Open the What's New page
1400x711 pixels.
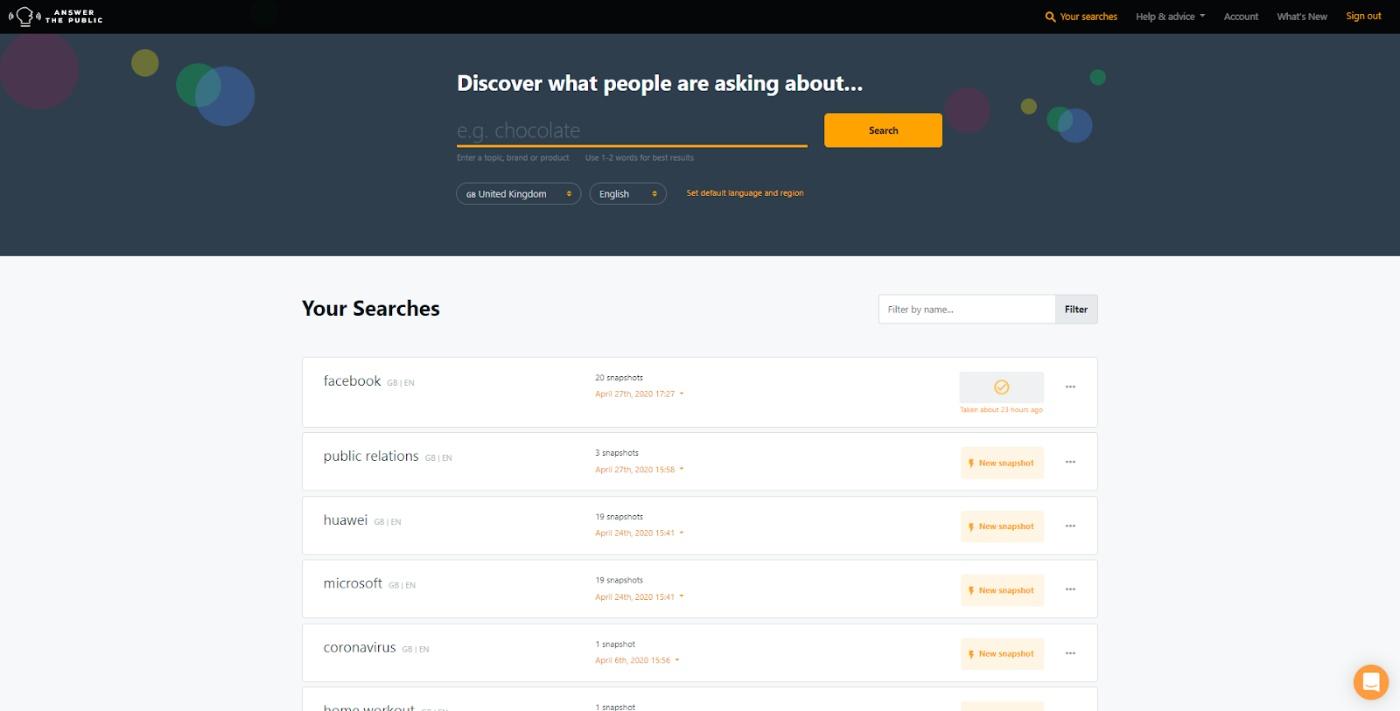pyautogui.click(x=1302, y=17)
